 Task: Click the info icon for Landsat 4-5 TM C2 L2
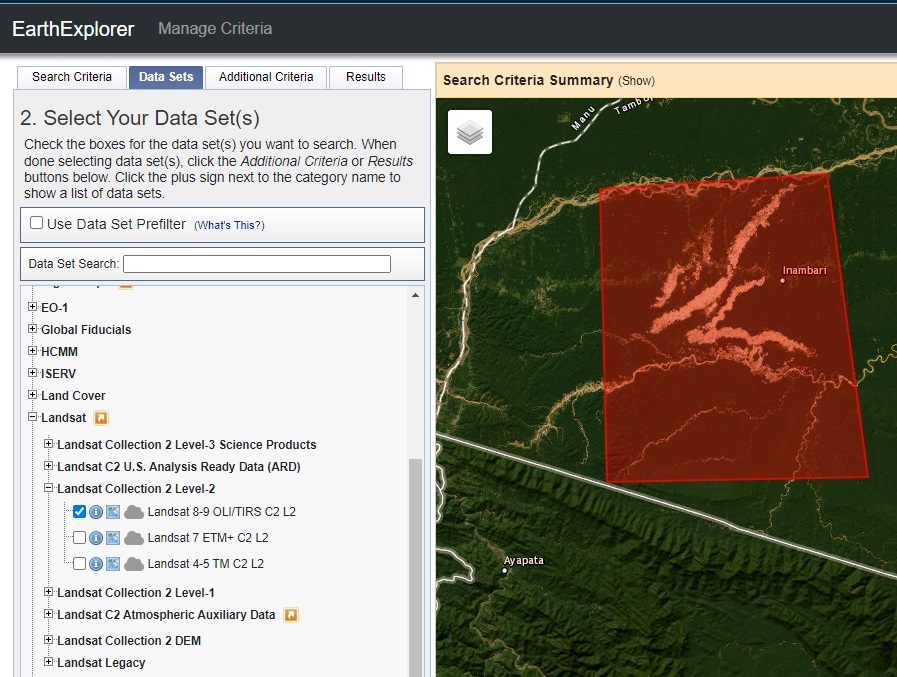(x=96, y=564)
